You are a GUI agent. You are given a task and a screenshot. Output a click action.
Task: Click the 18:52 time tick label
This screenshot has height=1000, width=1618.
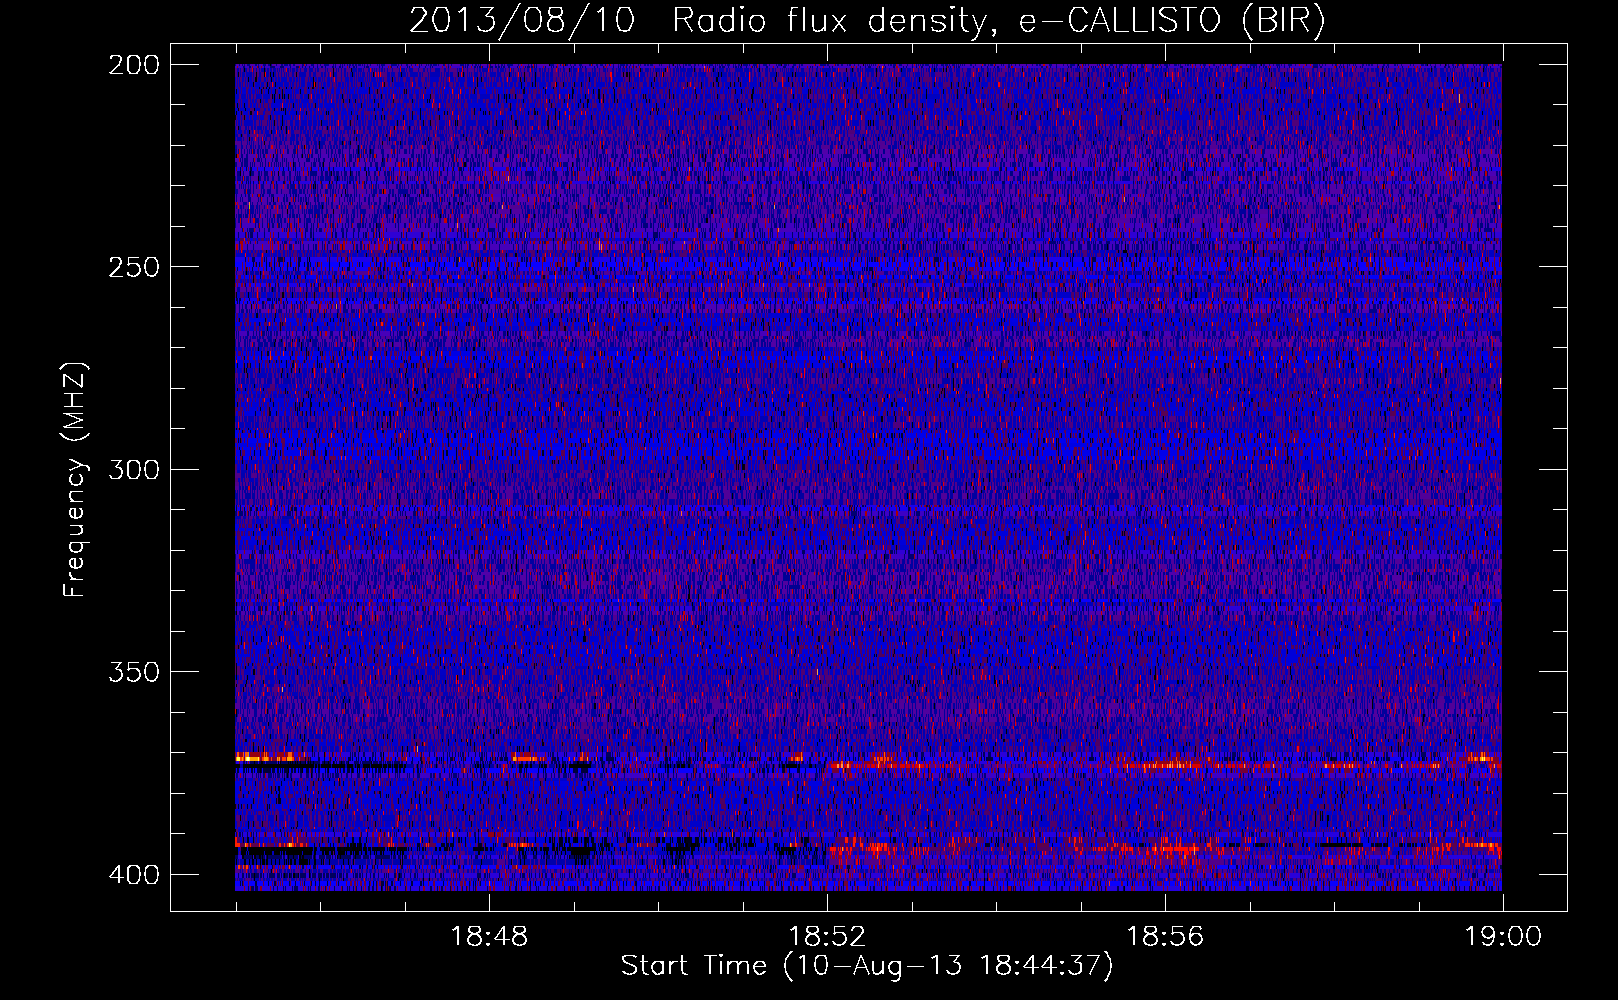(827, 937)
